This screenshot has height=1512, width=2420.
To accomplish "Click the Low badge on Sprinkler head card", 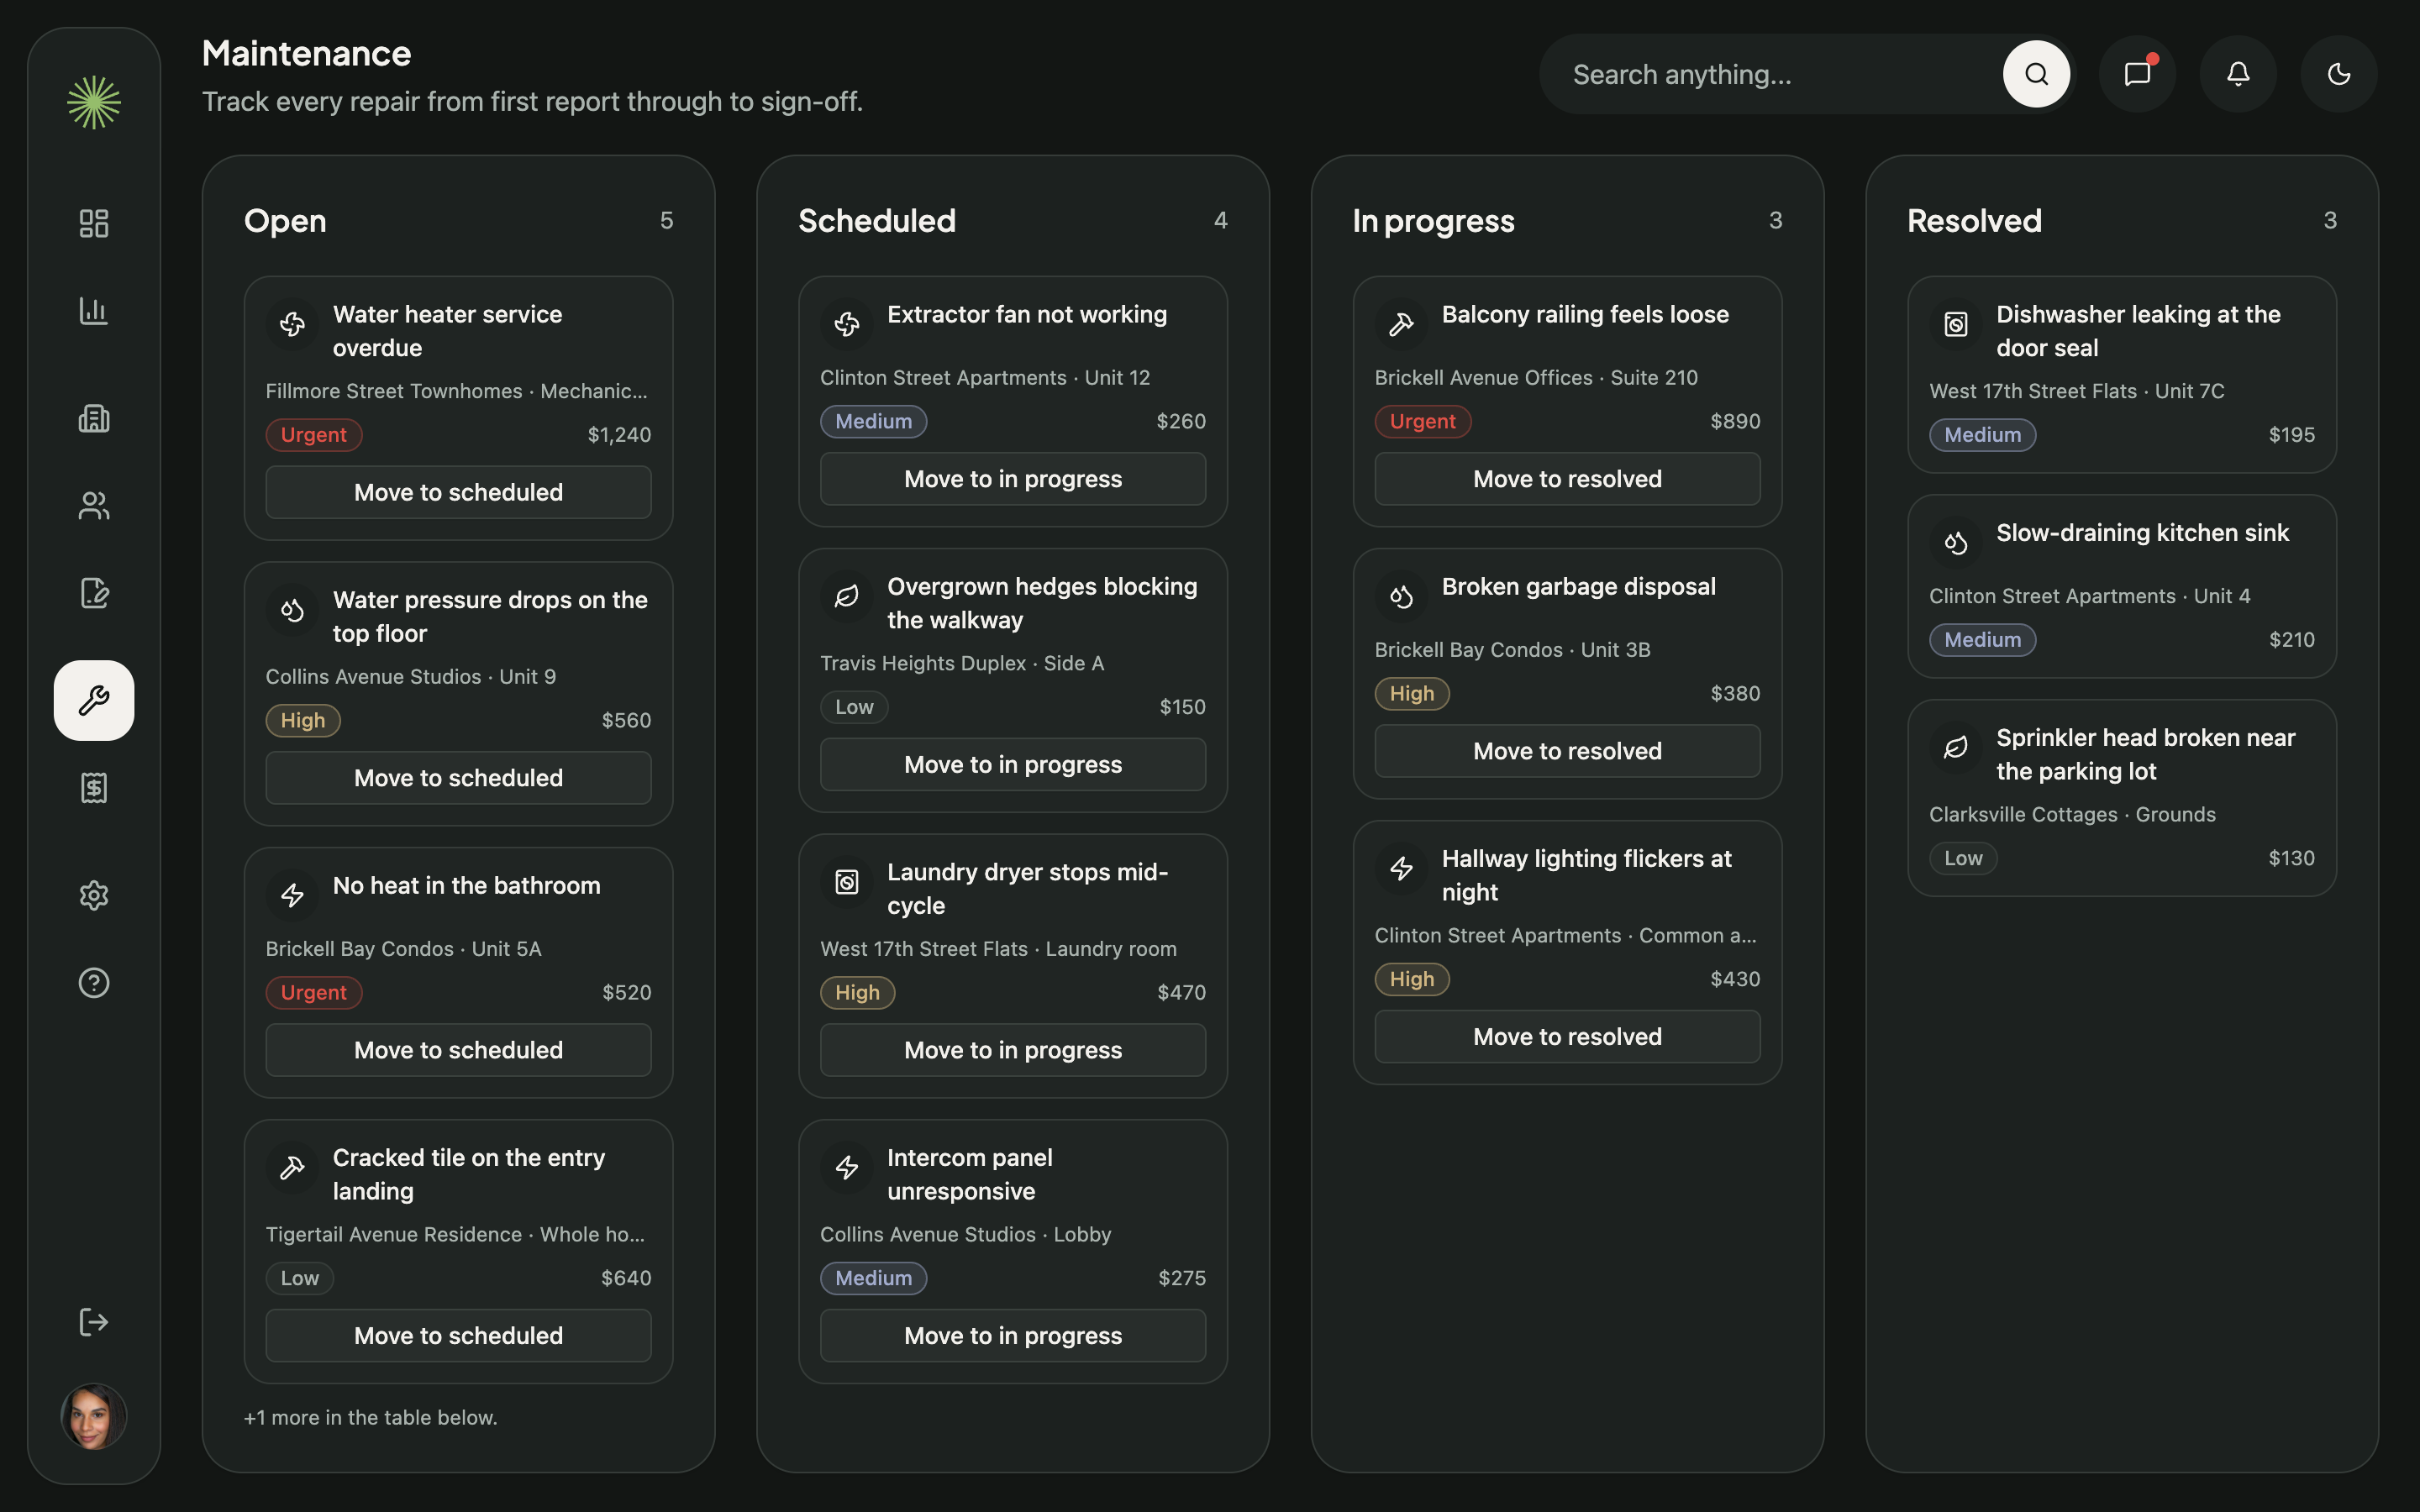I will (1963, 858).
